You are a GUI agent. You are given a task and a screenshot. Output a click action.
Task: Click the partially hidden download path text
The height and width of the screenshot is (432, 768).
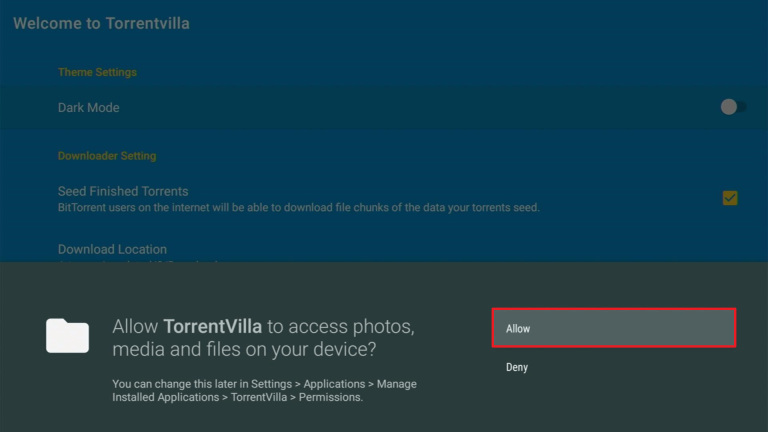tap(138, 263)
